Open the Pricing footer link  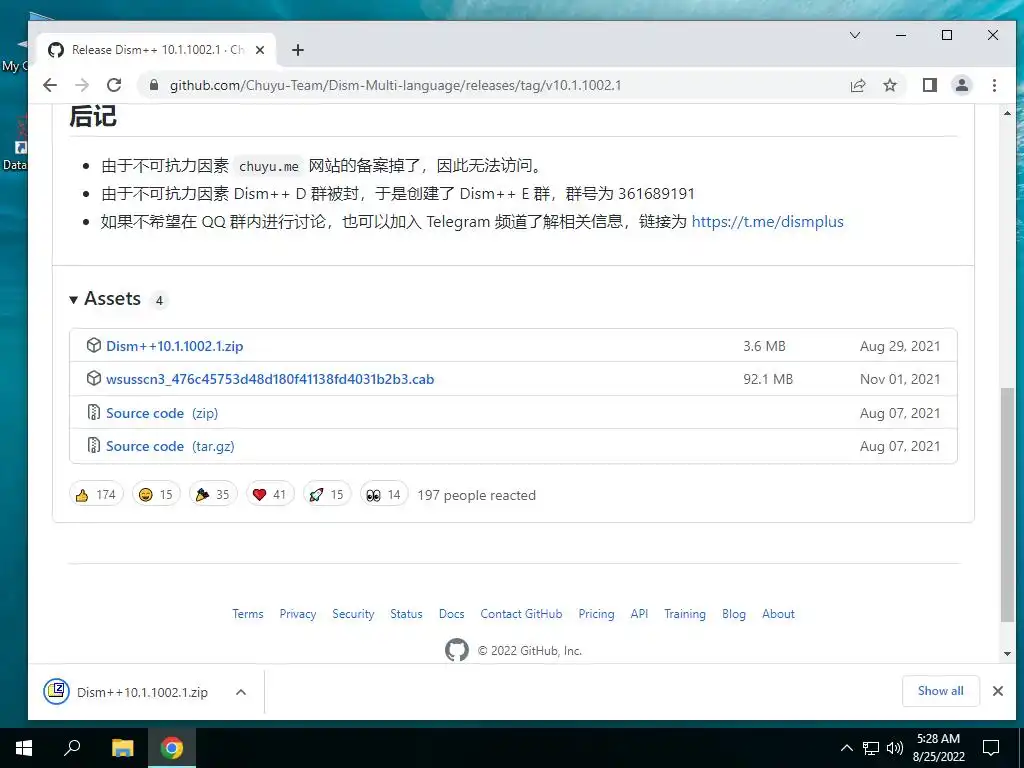[596, 614]
